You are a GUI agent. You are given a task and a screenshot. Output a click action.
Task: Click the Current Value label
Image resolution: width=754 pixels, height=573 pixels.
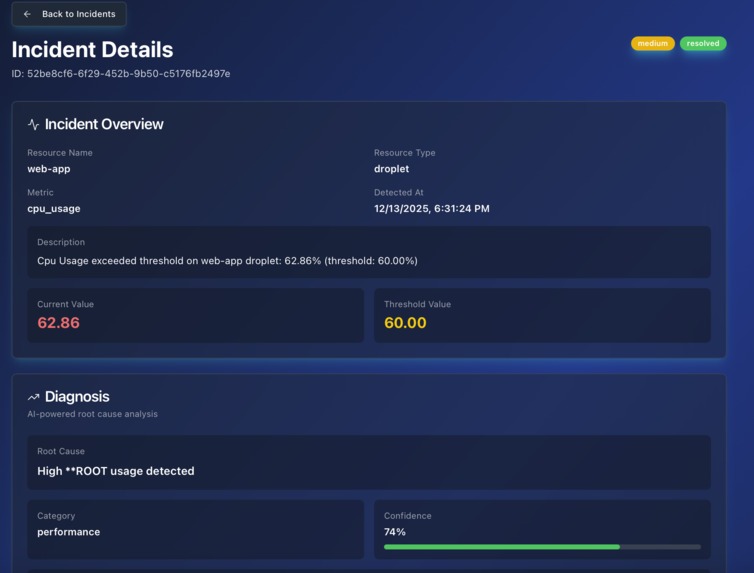[65, 304]
